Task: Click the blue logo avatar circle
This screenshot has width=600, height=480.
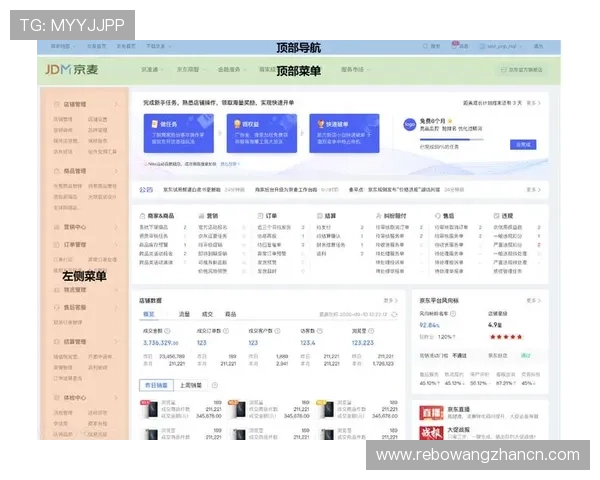Action: pos(410,125)
